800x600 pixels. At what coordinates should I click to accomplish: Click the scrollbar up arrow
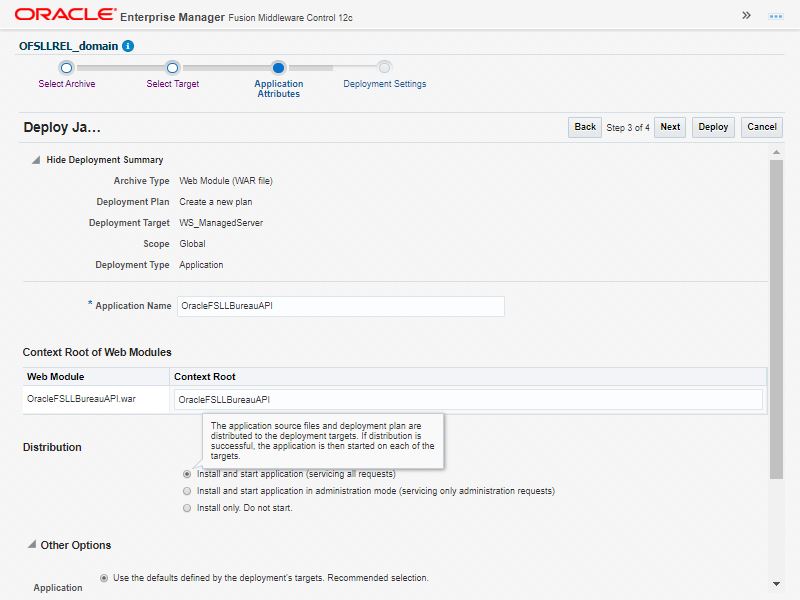776,152
